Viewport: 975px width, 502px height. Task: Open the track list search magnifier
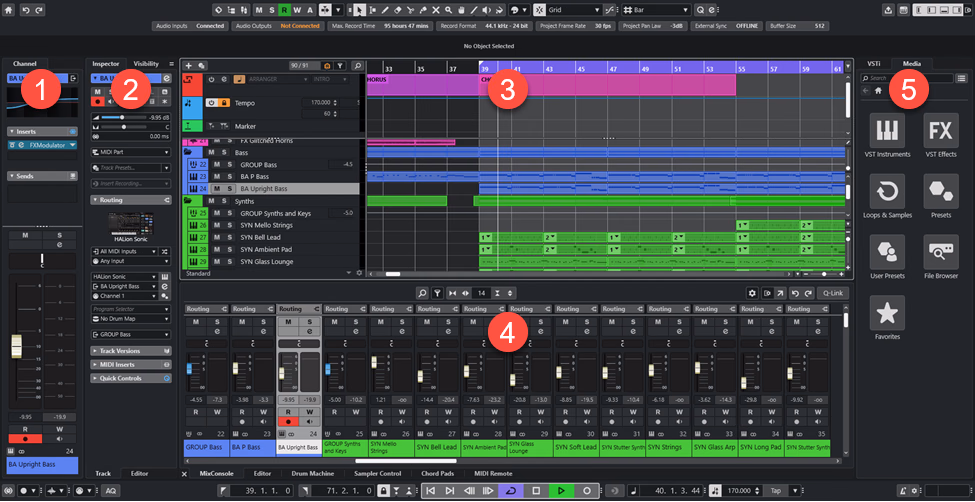357,65
